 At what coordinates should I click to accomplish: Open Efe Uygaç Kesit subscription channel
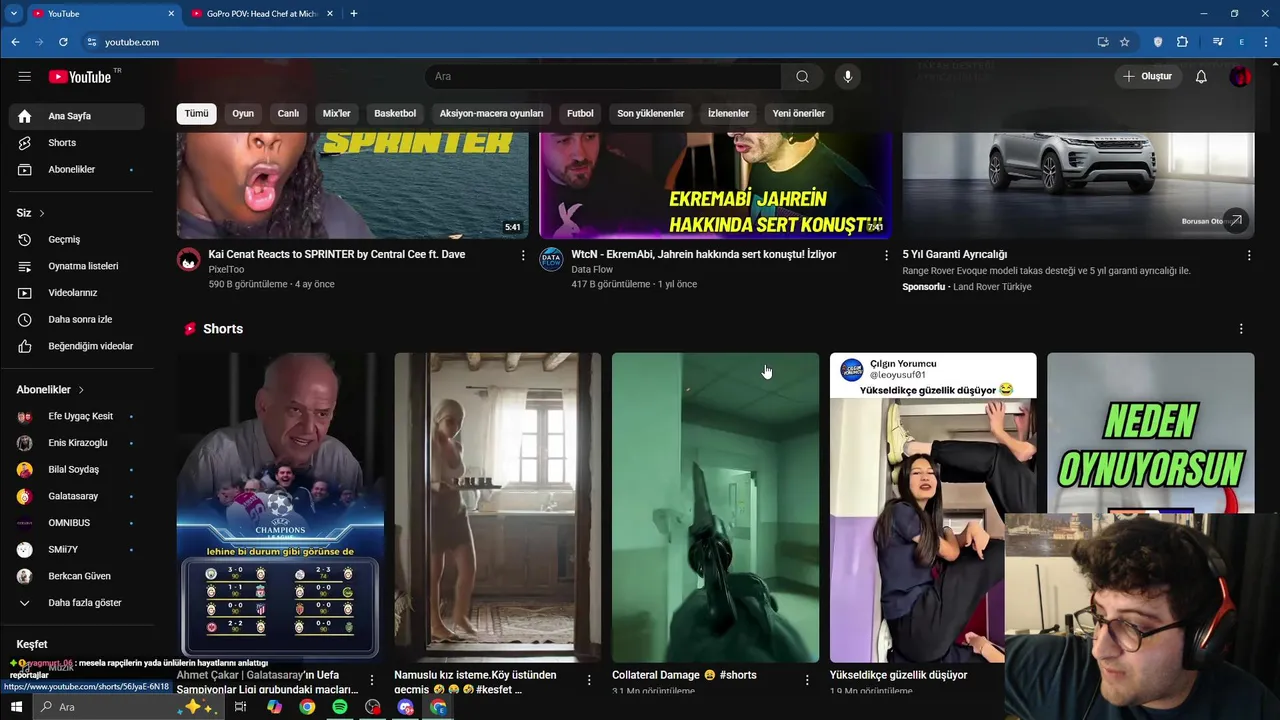76,416
